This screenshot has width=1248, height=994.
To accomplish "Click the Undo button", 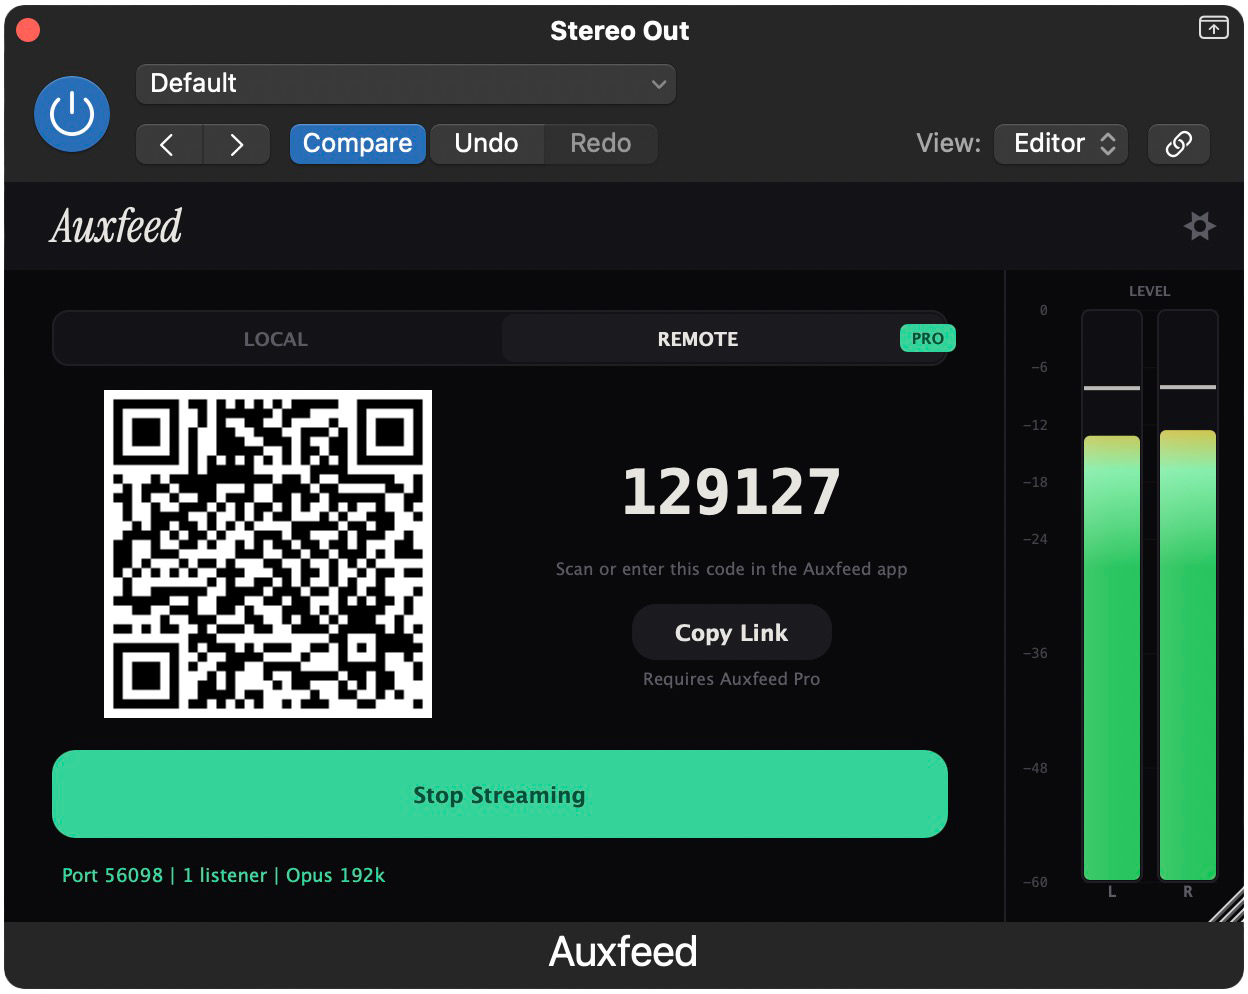I will tap(487, 143).
